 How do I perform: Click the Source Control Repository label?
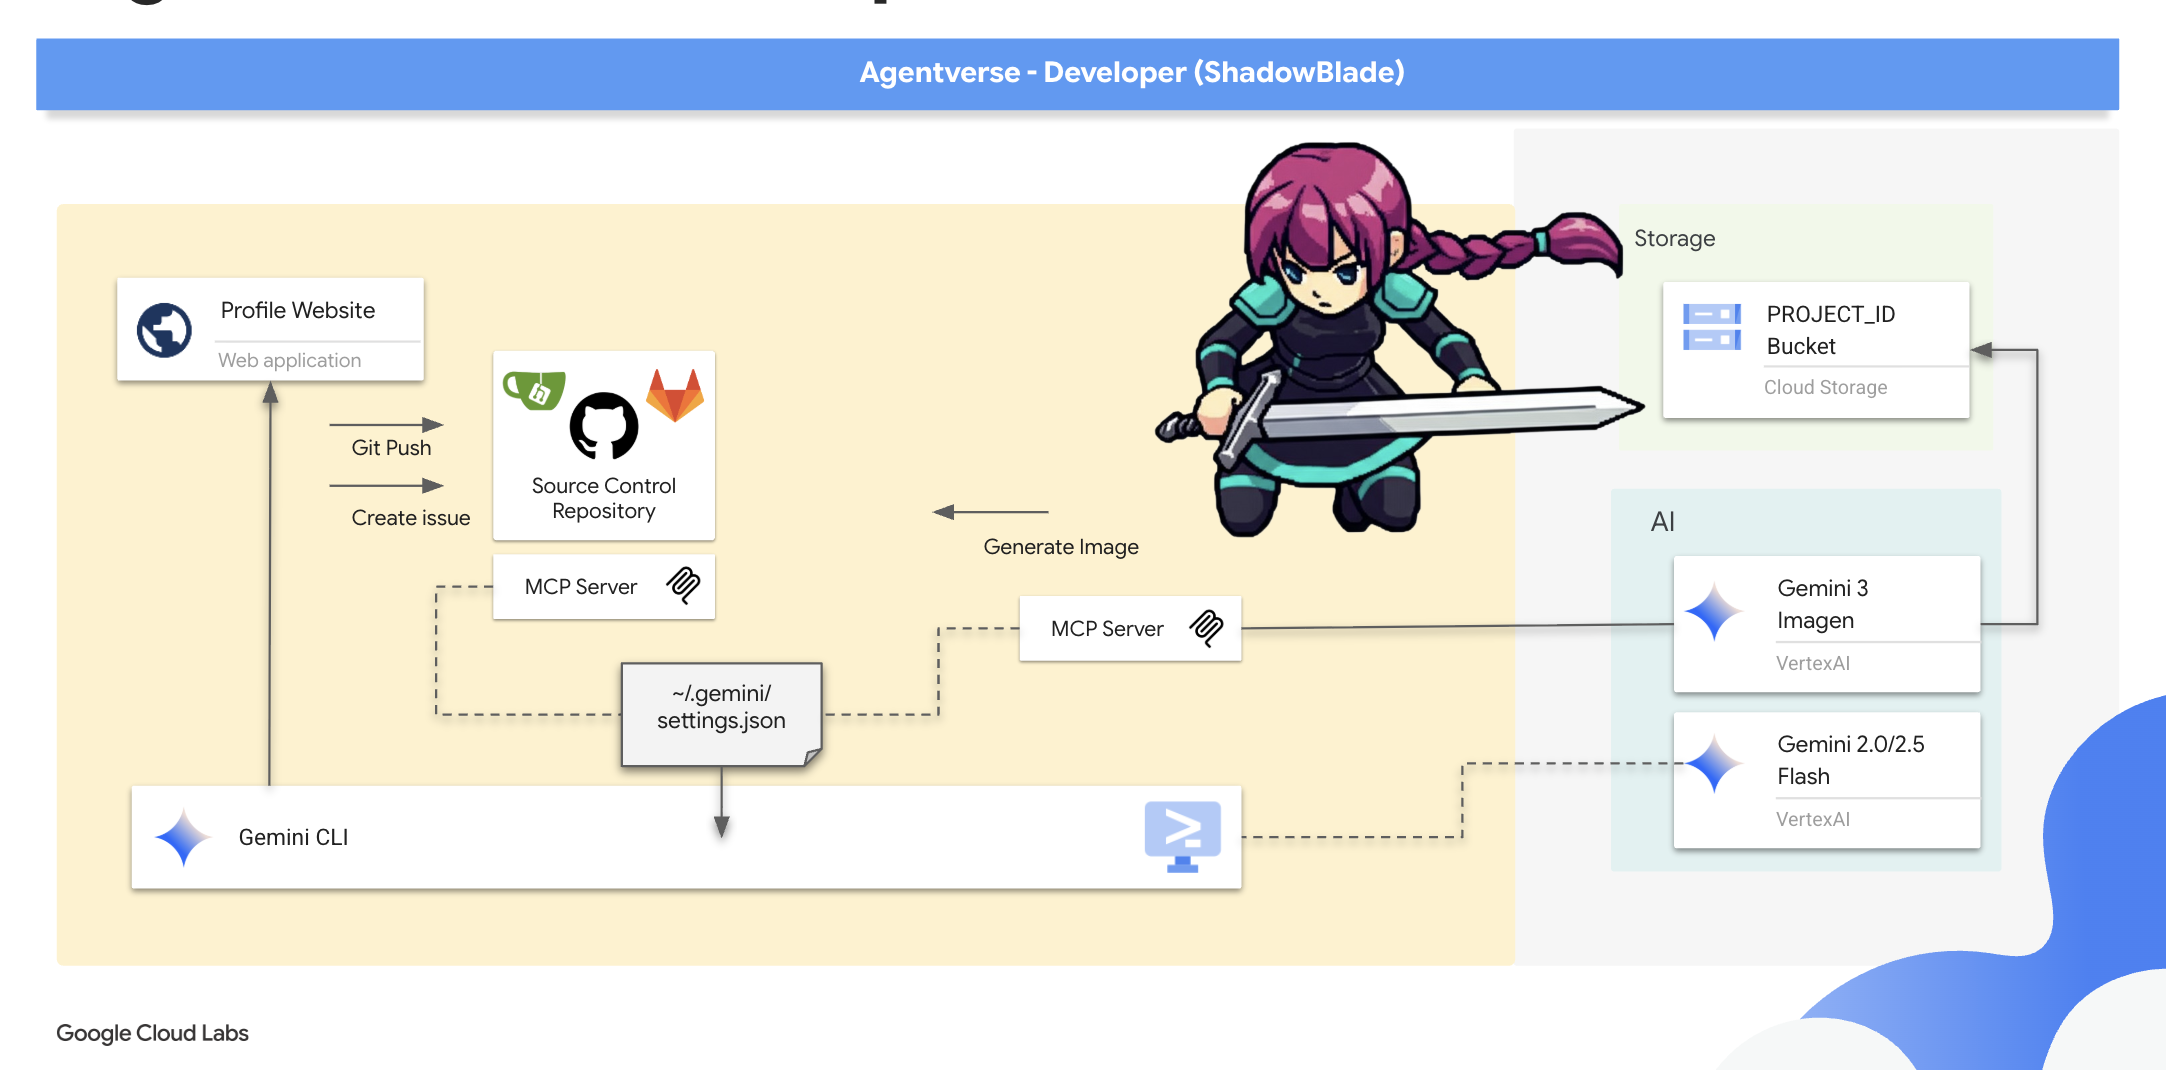[x=603, y=498]
